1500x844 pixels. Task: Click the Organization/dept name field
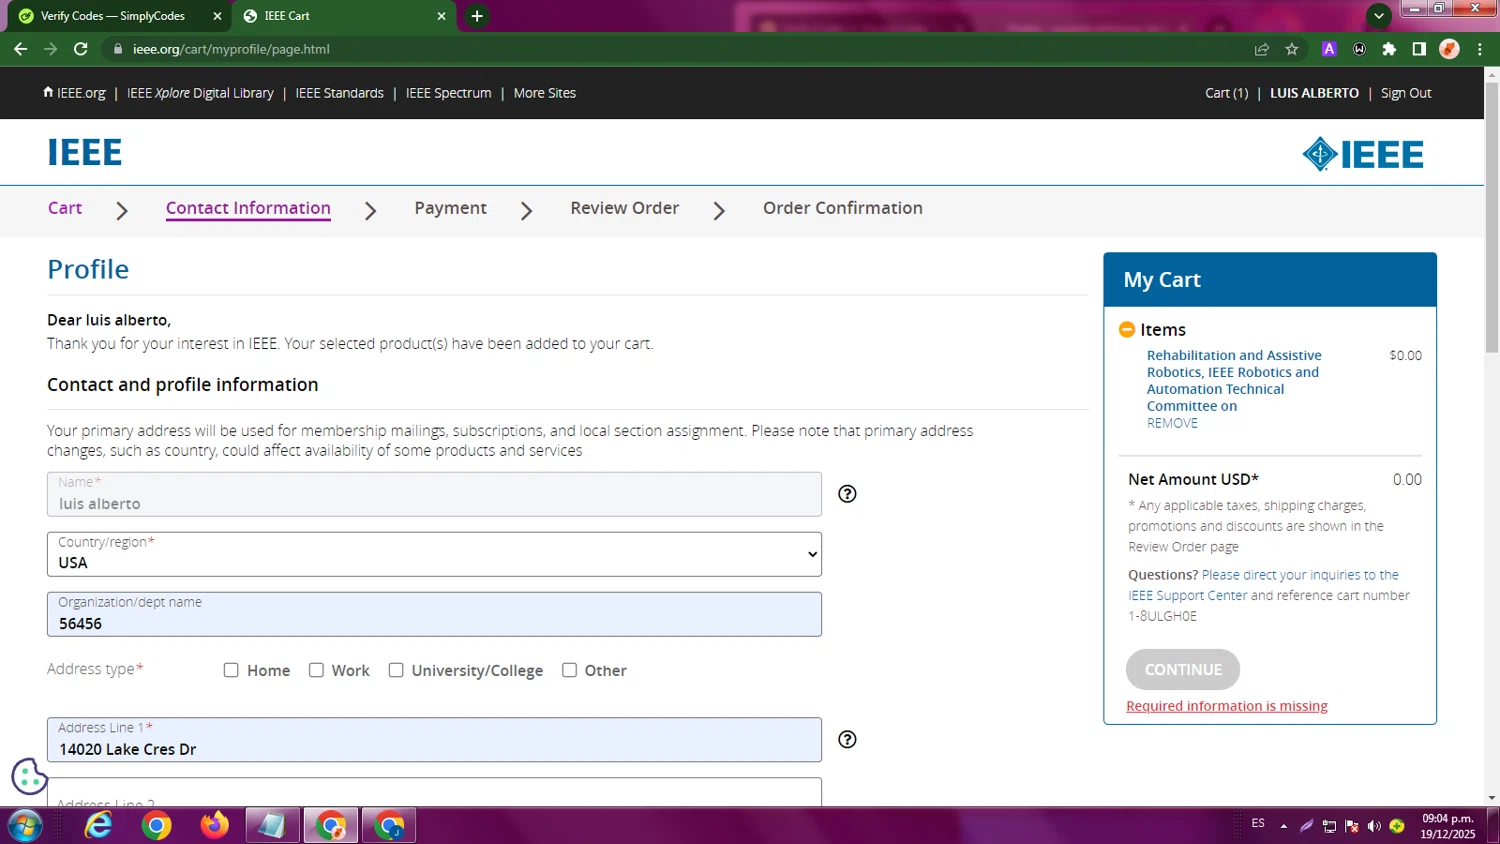434,614
